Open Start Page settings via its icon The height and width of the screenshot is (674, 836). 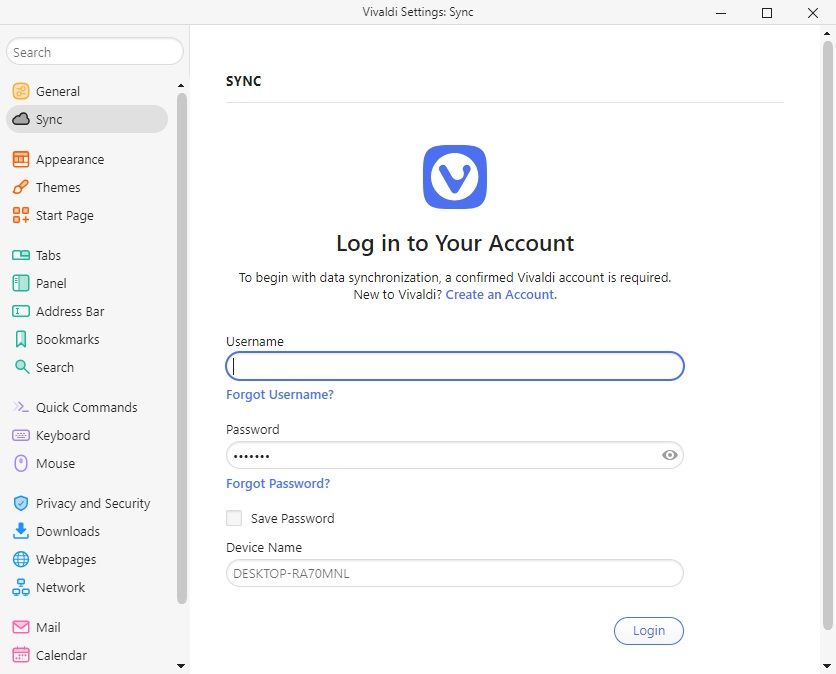coord(20,215)
